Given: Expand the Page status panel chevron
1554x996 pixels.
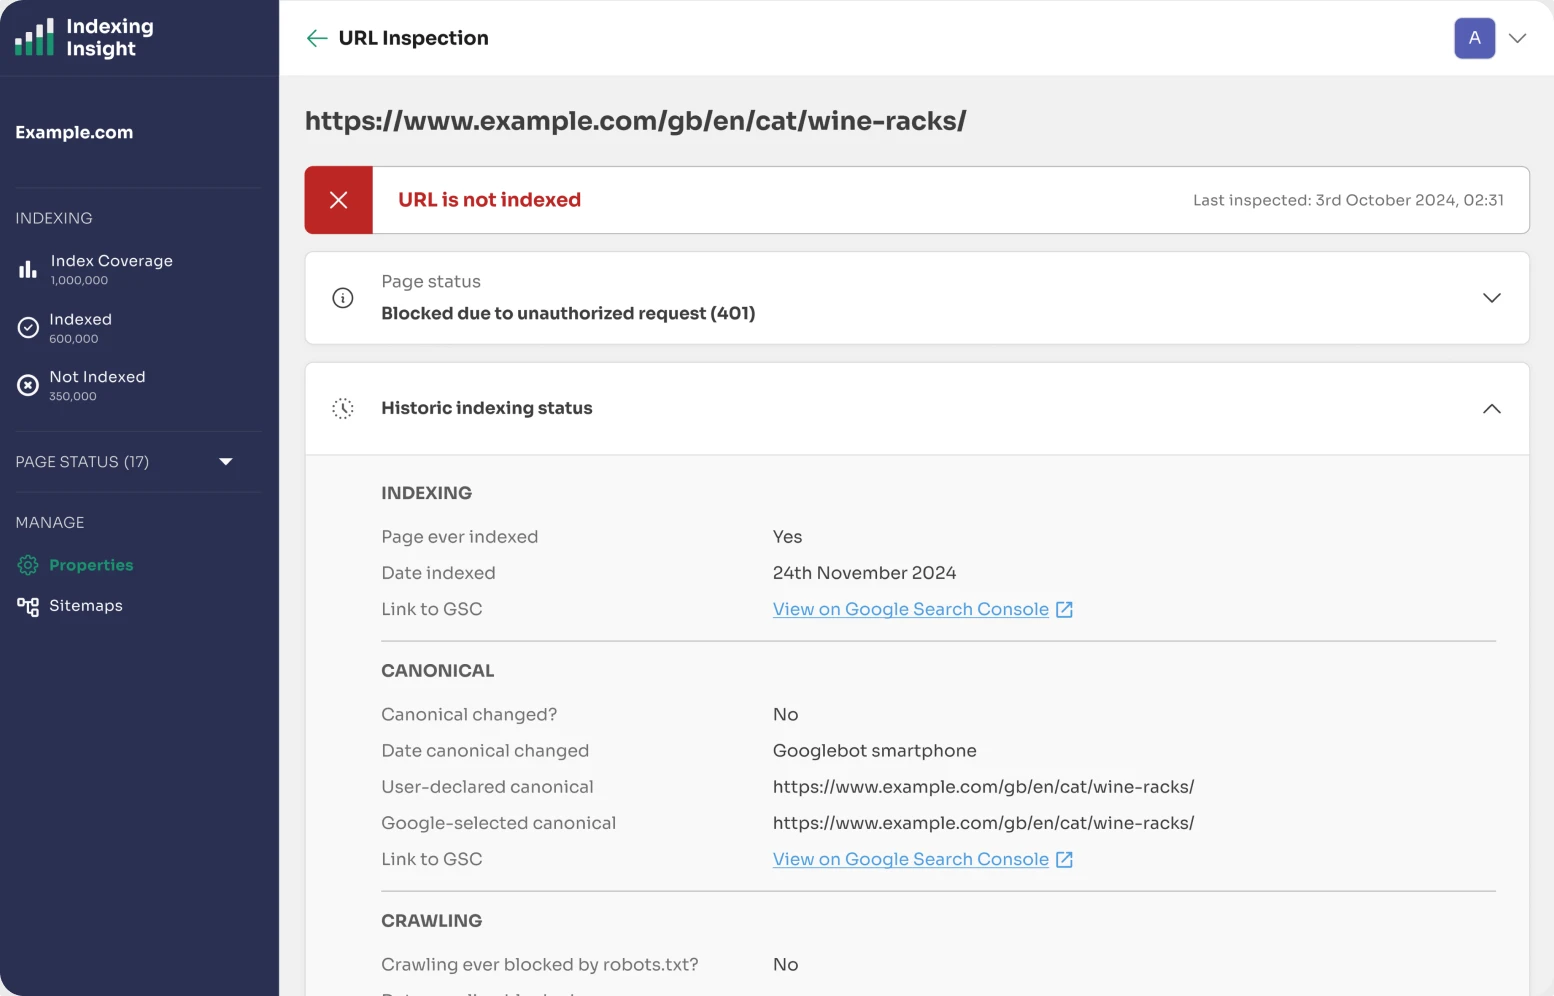Looking at the screenshot, I should [1491, 298].
